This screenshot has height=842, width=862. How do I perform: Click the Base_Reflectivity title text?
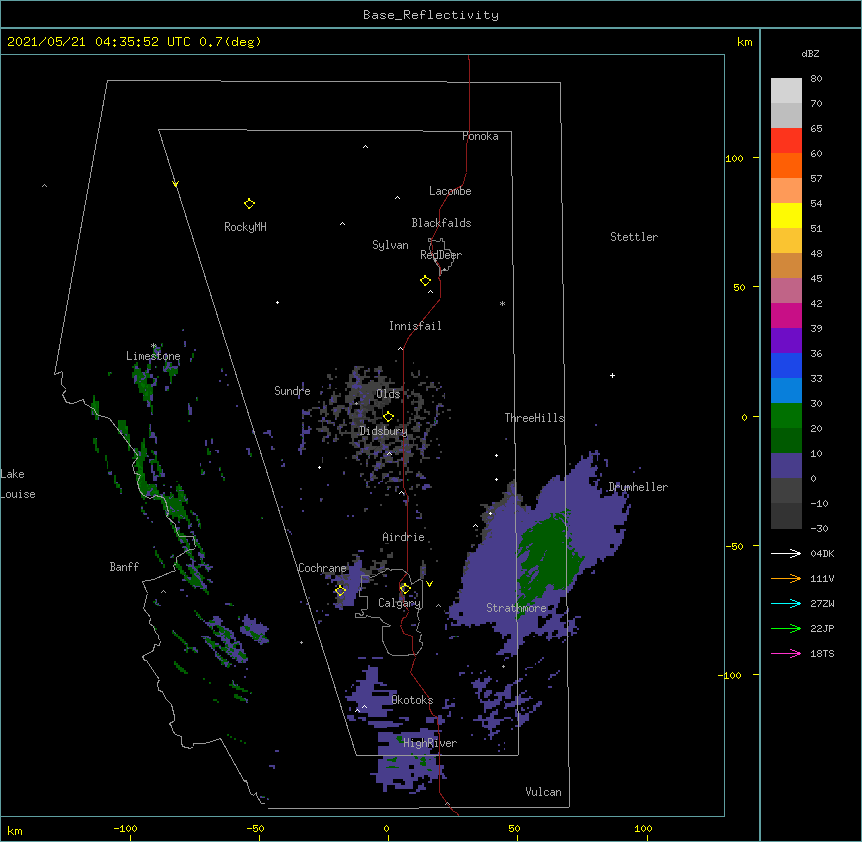[x=431, y=15]
